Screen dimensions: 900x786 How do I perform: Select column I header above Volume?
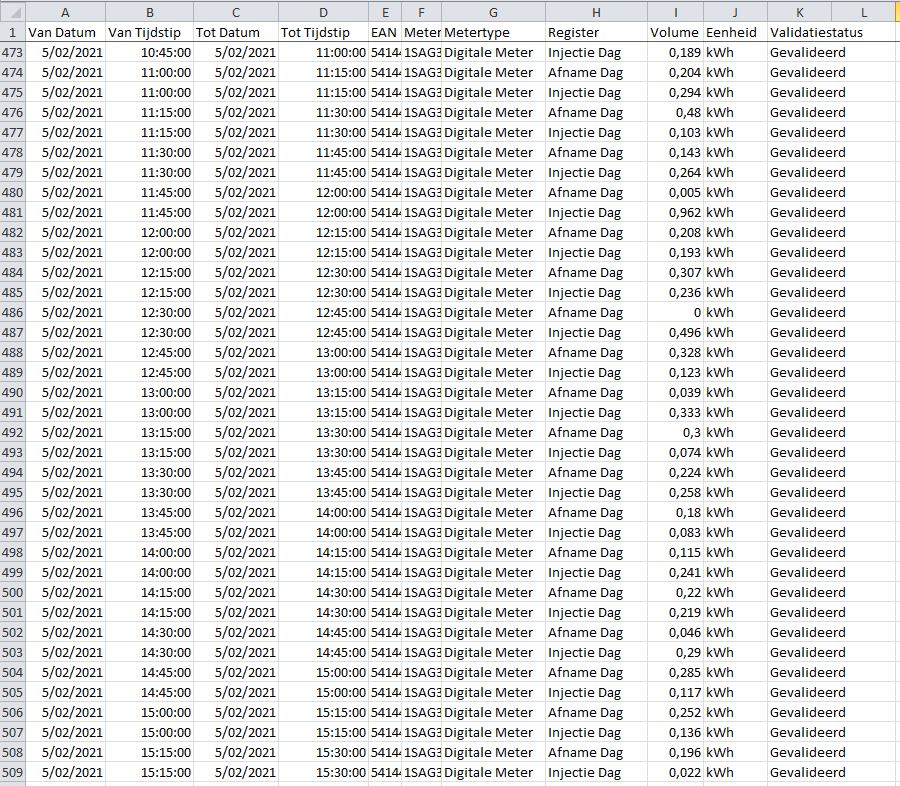pos(675,12)
